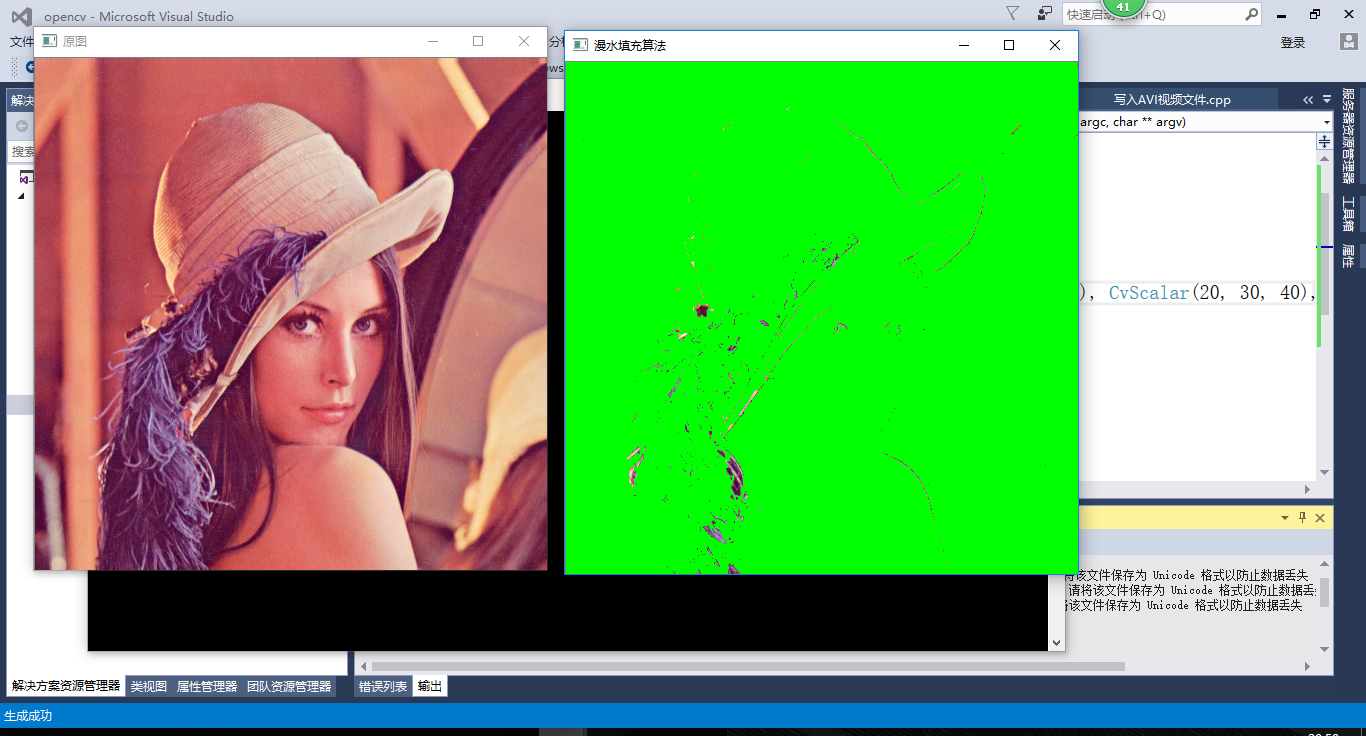The height and width of the screenshot is (736, 1366).
Task: Click the Visual Studio logo icon
Action: pos(21,16)
